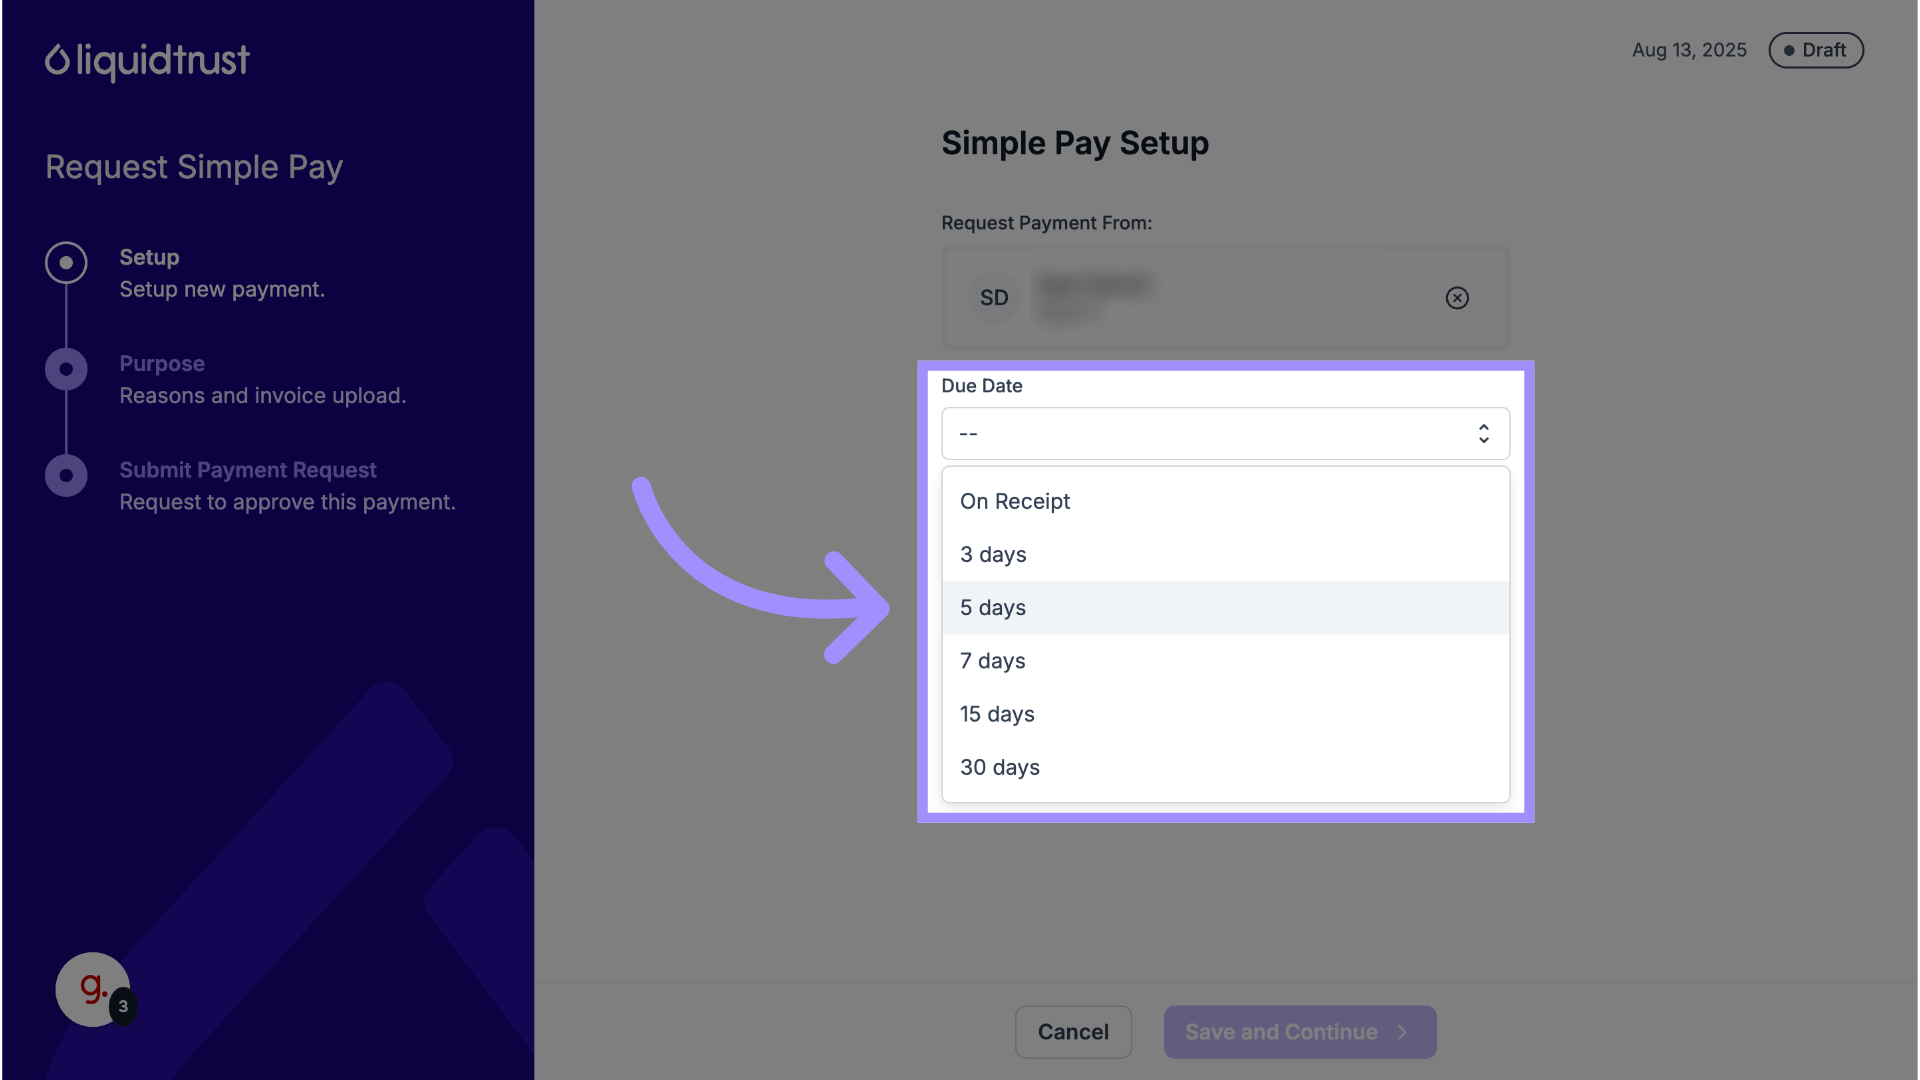Remove the selected SD payer
The image size is (1920, 1080).
pos(1457,298)
